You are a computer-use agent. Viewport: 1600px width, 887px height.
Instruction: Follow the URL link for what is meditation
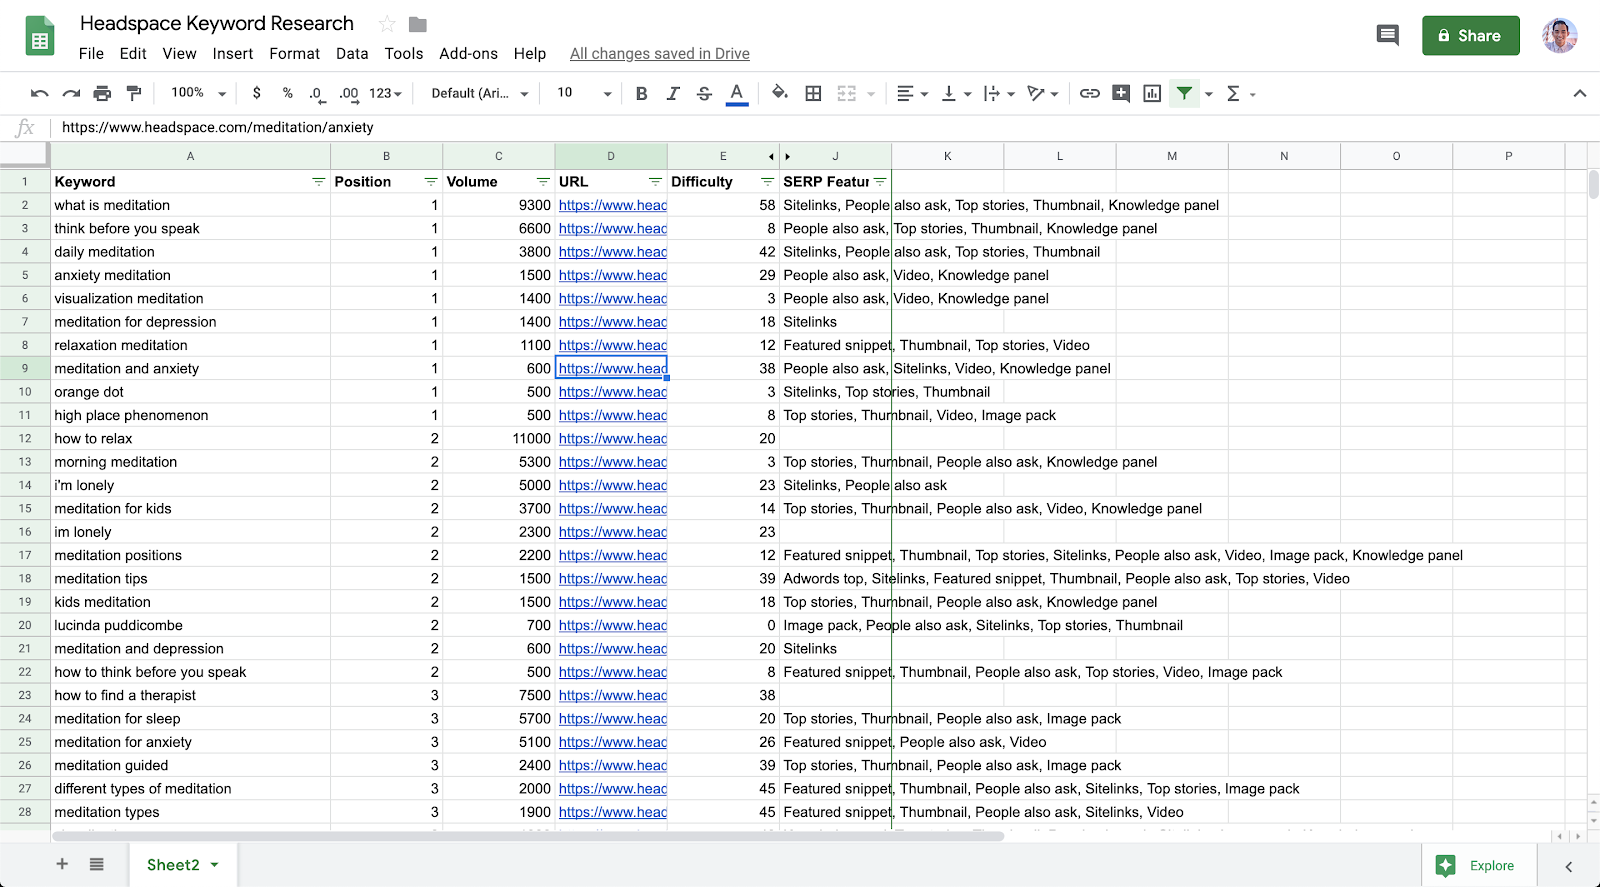point(613,205)
